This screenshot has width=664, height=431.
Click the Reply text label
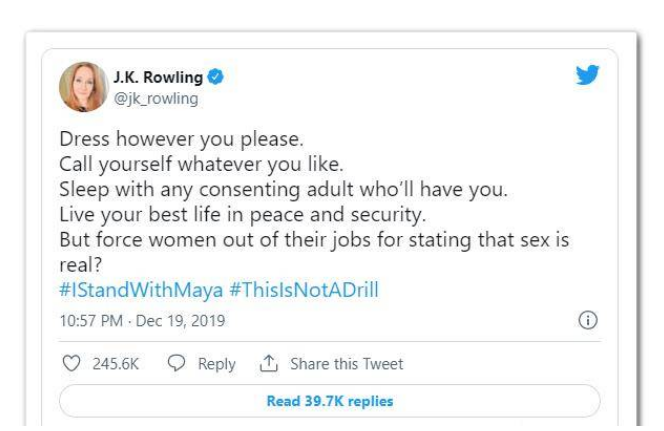(x=216, y=364)
